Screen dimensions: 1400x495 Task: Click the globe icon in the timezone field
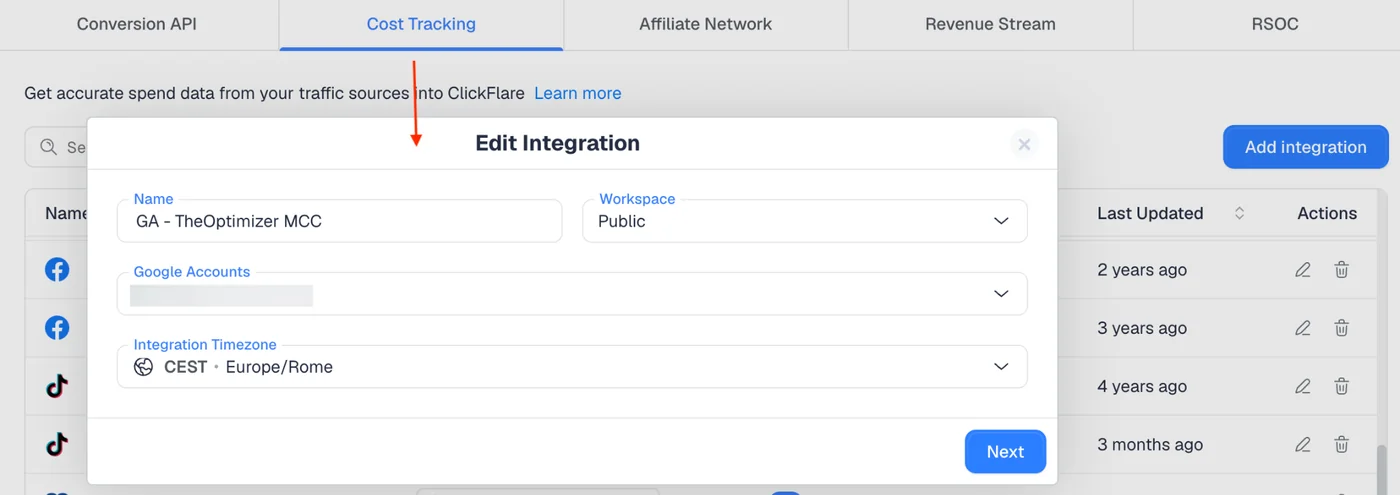pyautogui.click(x=144, y=367)
